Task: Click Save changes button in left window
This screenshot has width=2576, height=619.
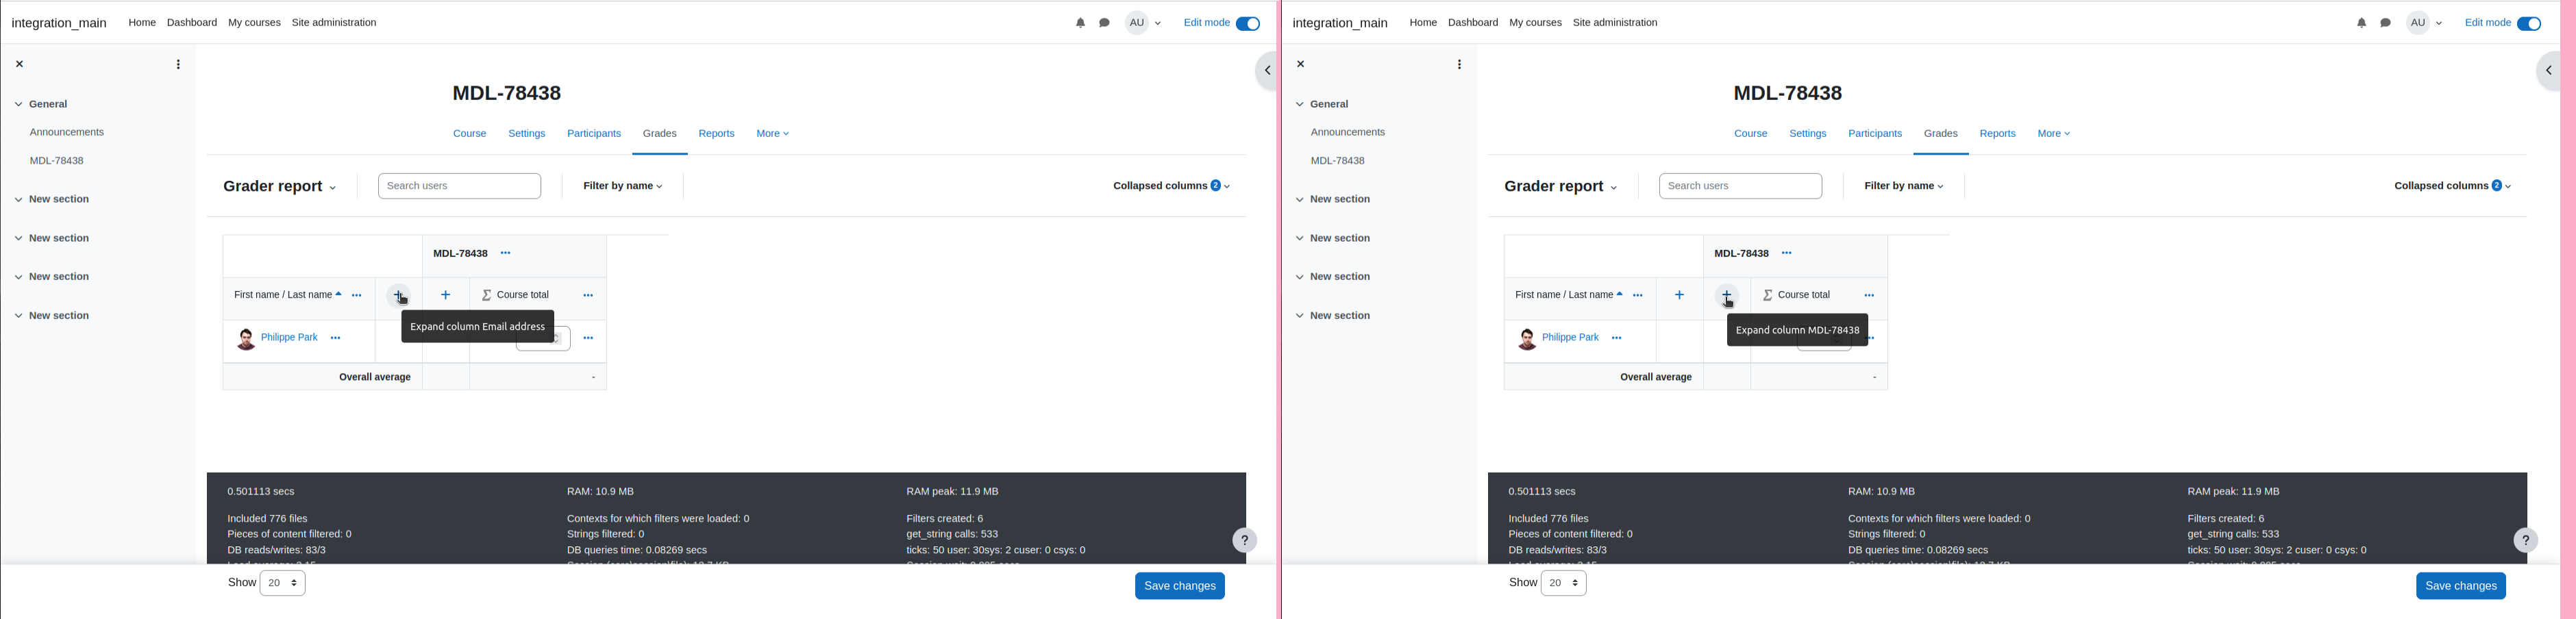Action: (1180, 586)
